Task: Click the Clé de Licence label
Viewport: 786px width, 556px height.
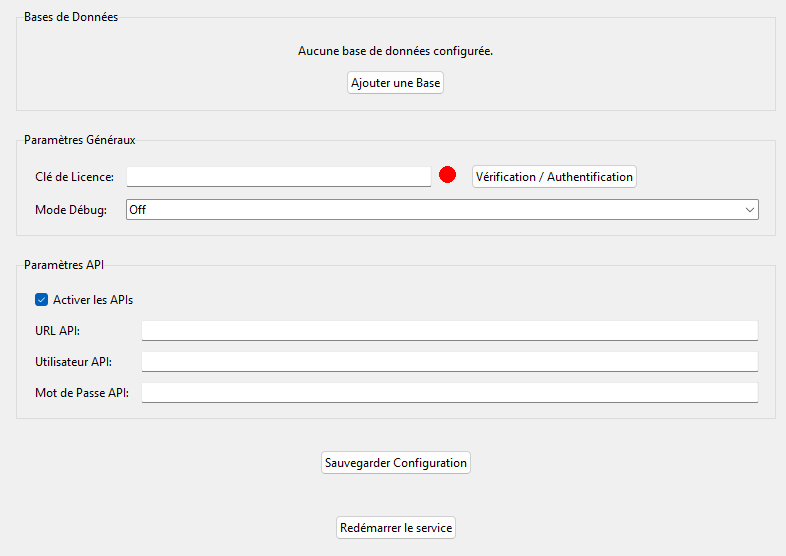Action: [74, 177]
